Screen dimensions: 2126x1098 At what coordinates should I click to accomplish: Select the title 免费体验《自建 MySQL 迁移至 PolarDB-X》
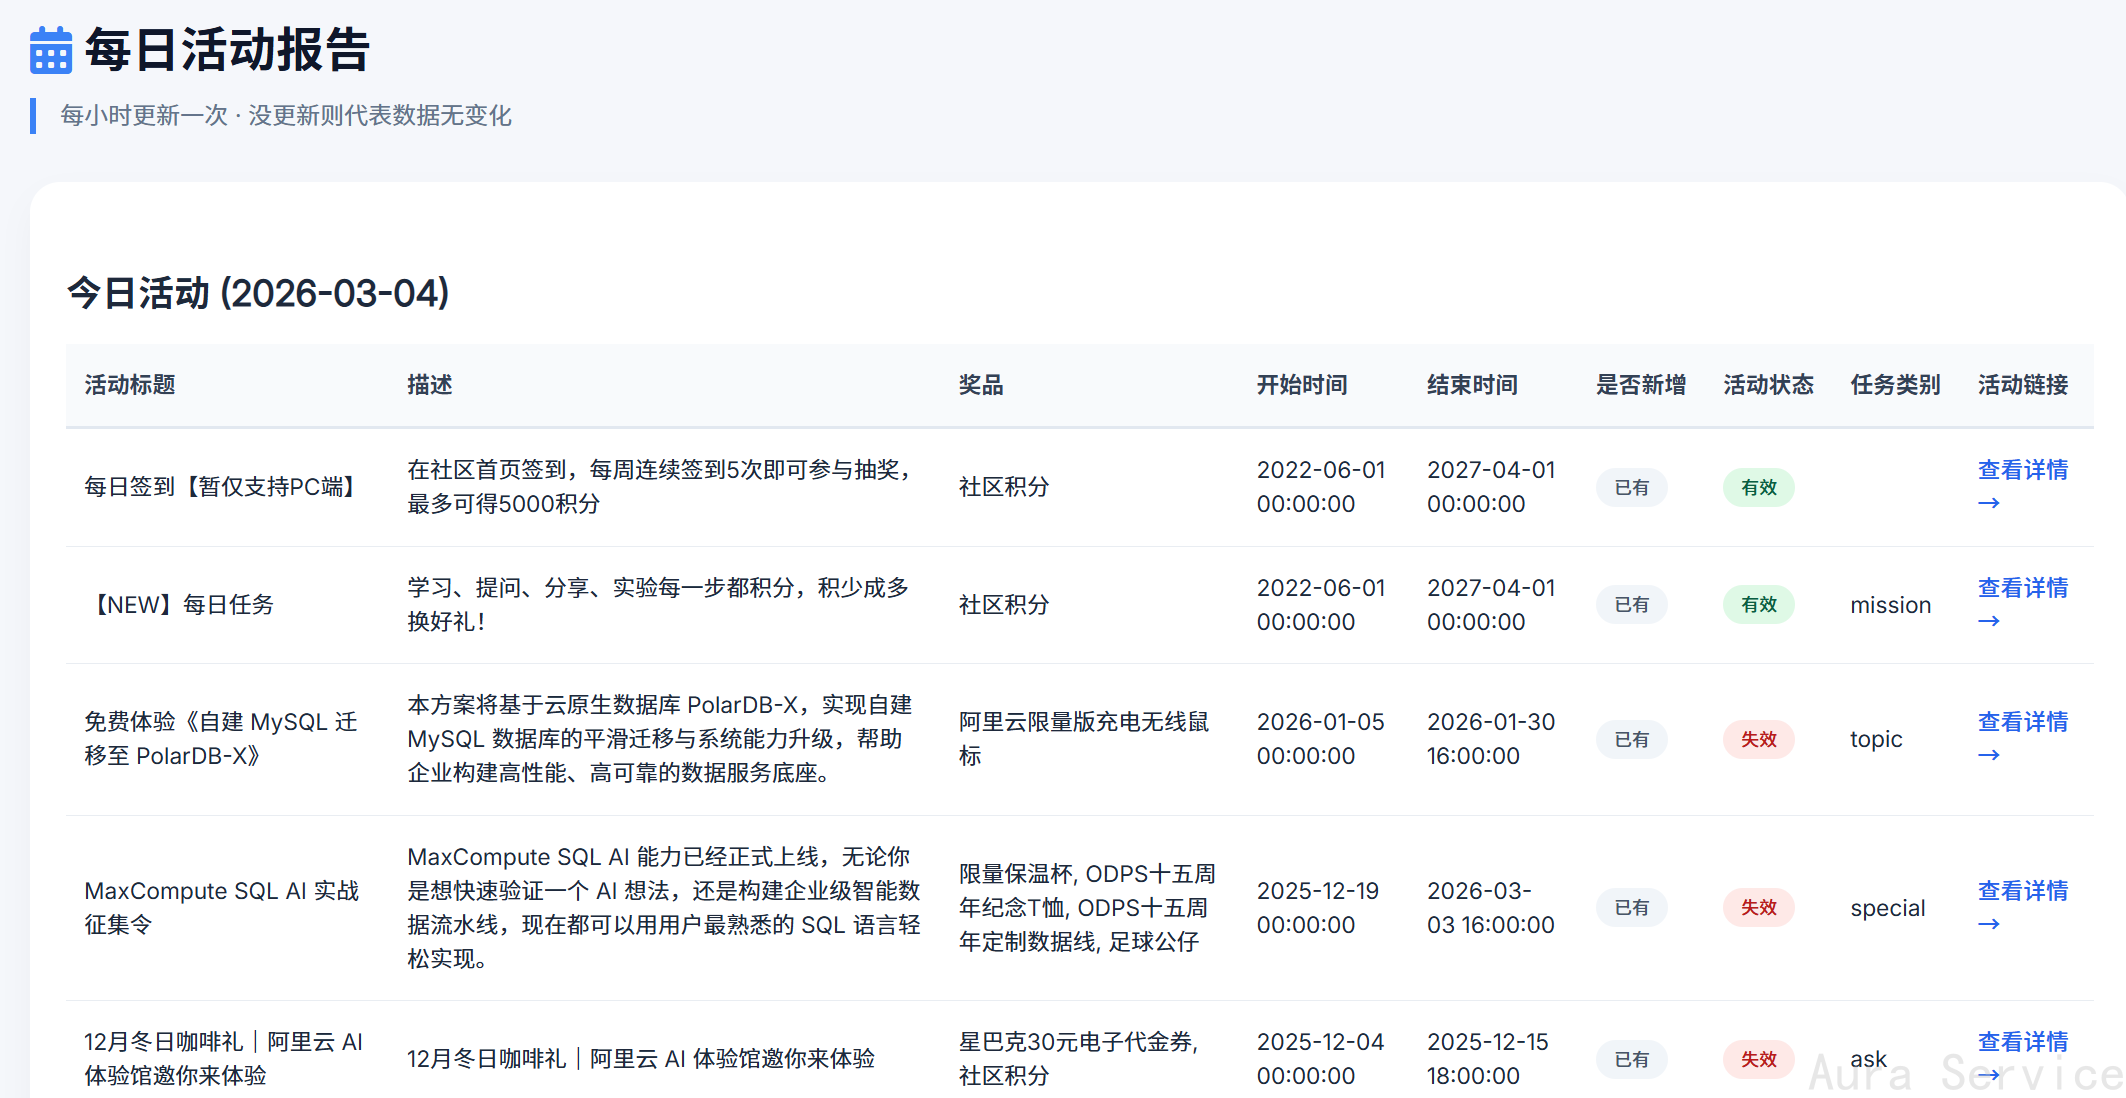(221, 739)
